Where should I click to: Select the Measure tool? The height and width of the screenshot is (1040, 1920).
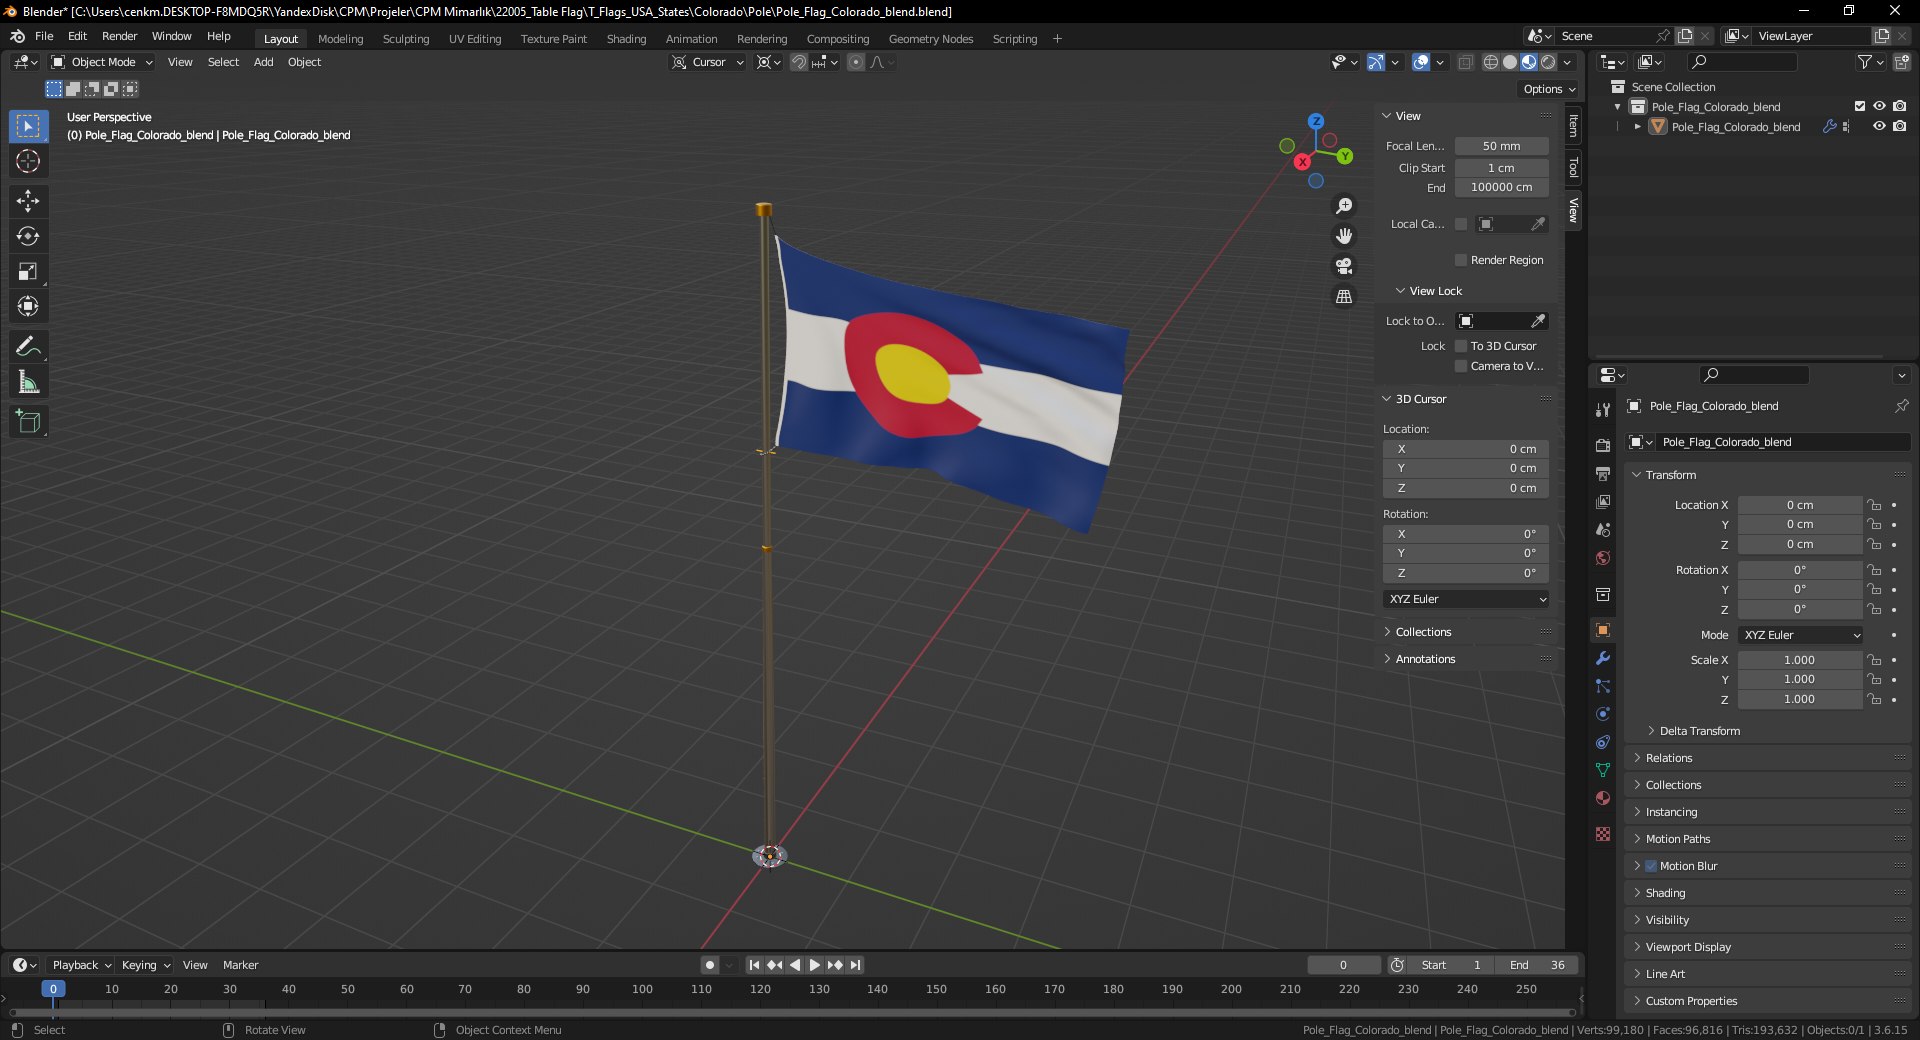coord(28,381)
